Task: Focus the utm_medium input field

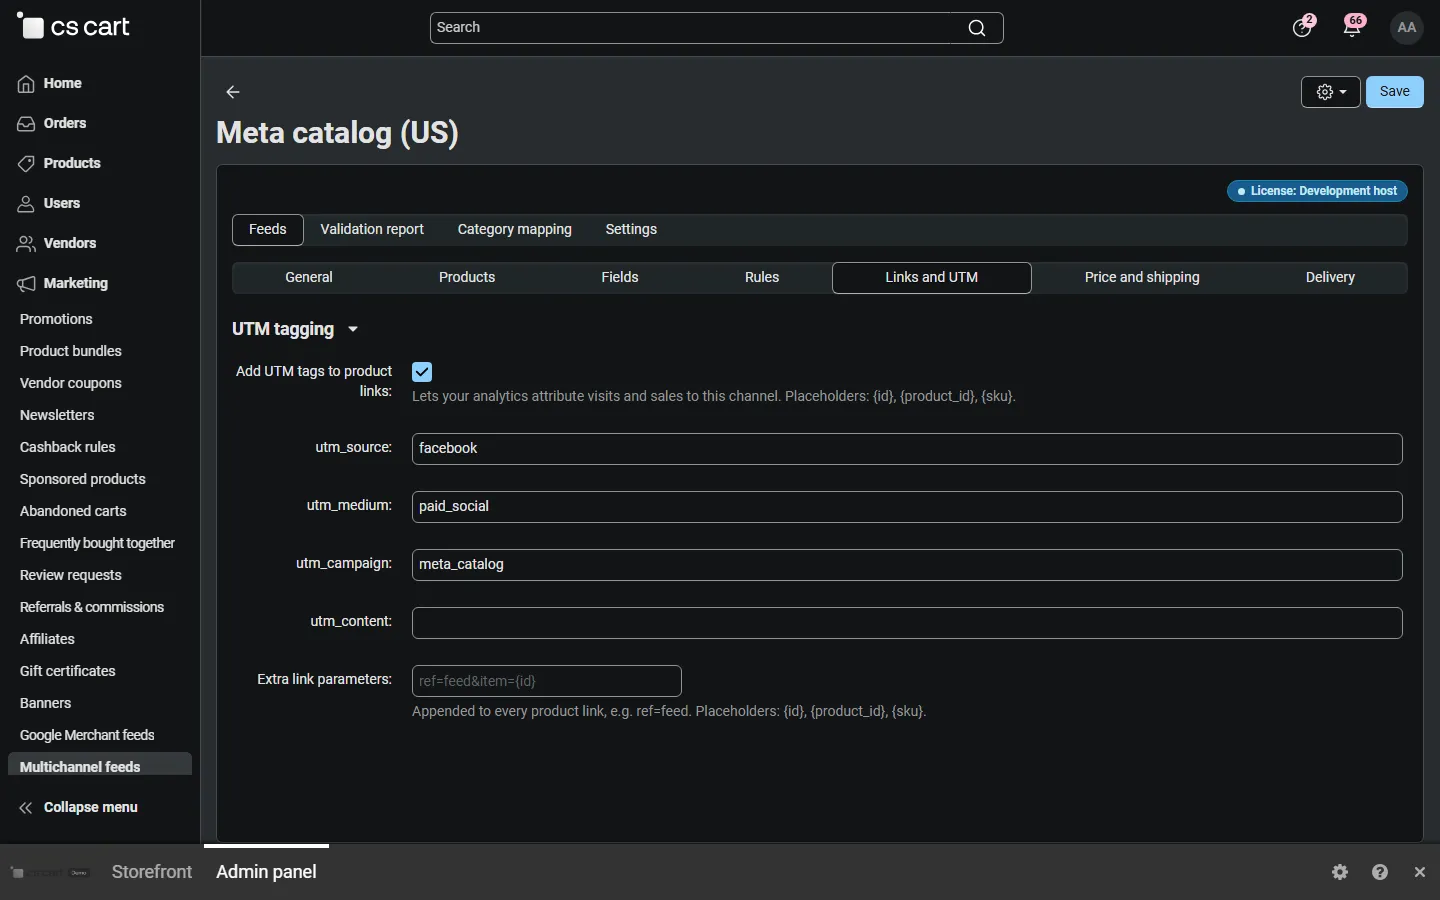Action: tap(907, 507)
